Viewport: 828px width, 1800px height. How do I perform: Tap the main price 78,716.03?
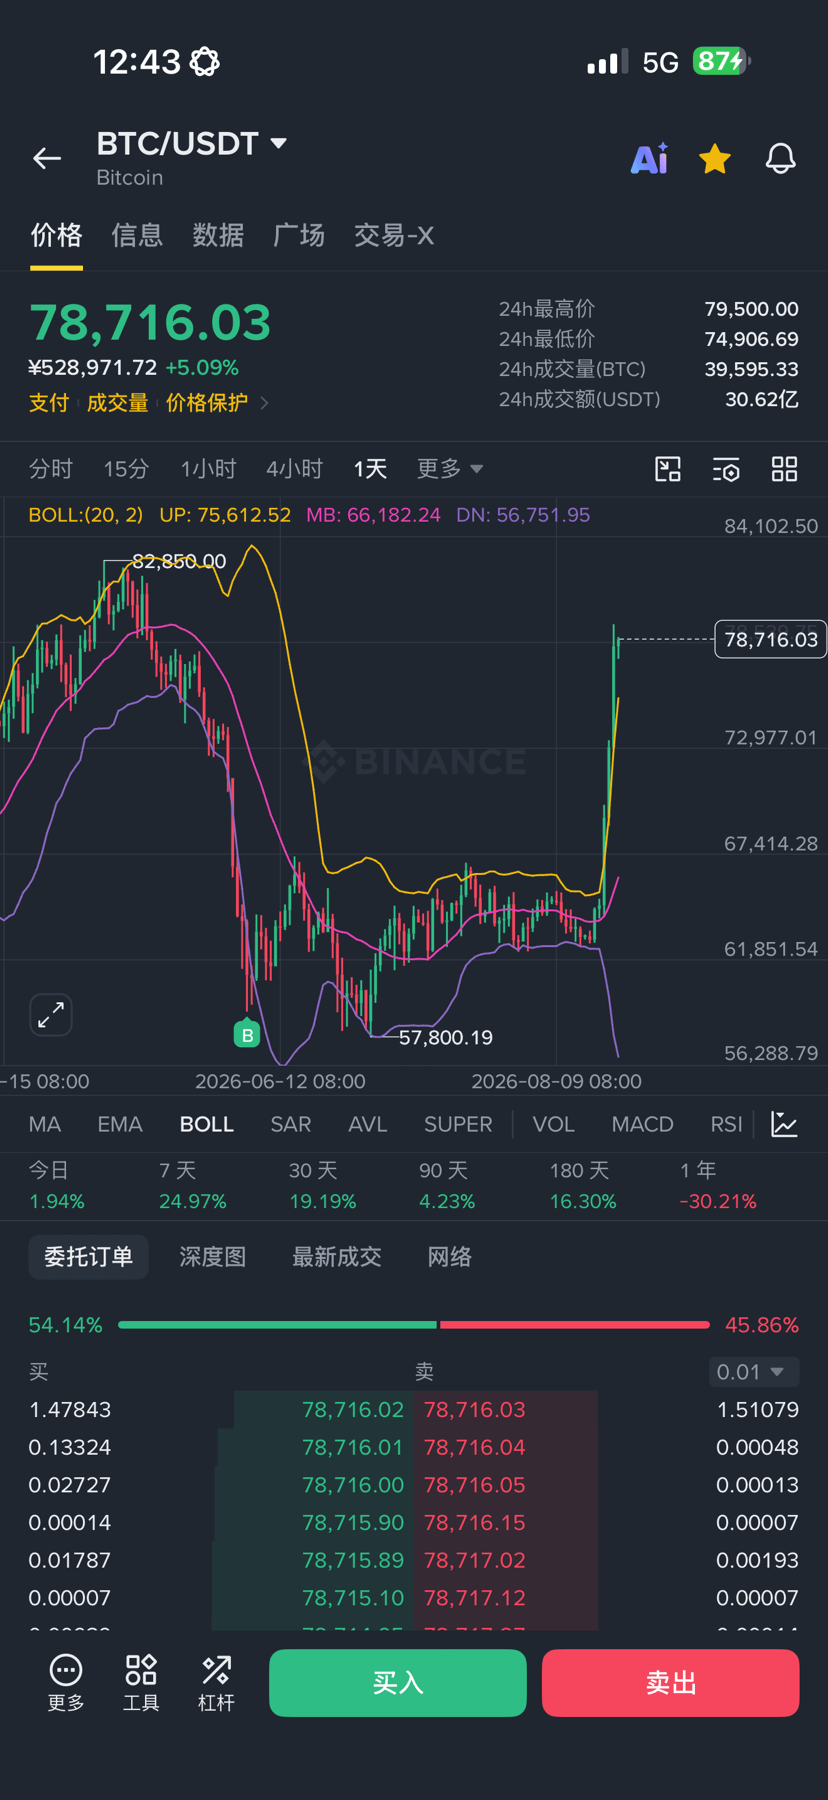pyautogui.click(x=151, y=323)
